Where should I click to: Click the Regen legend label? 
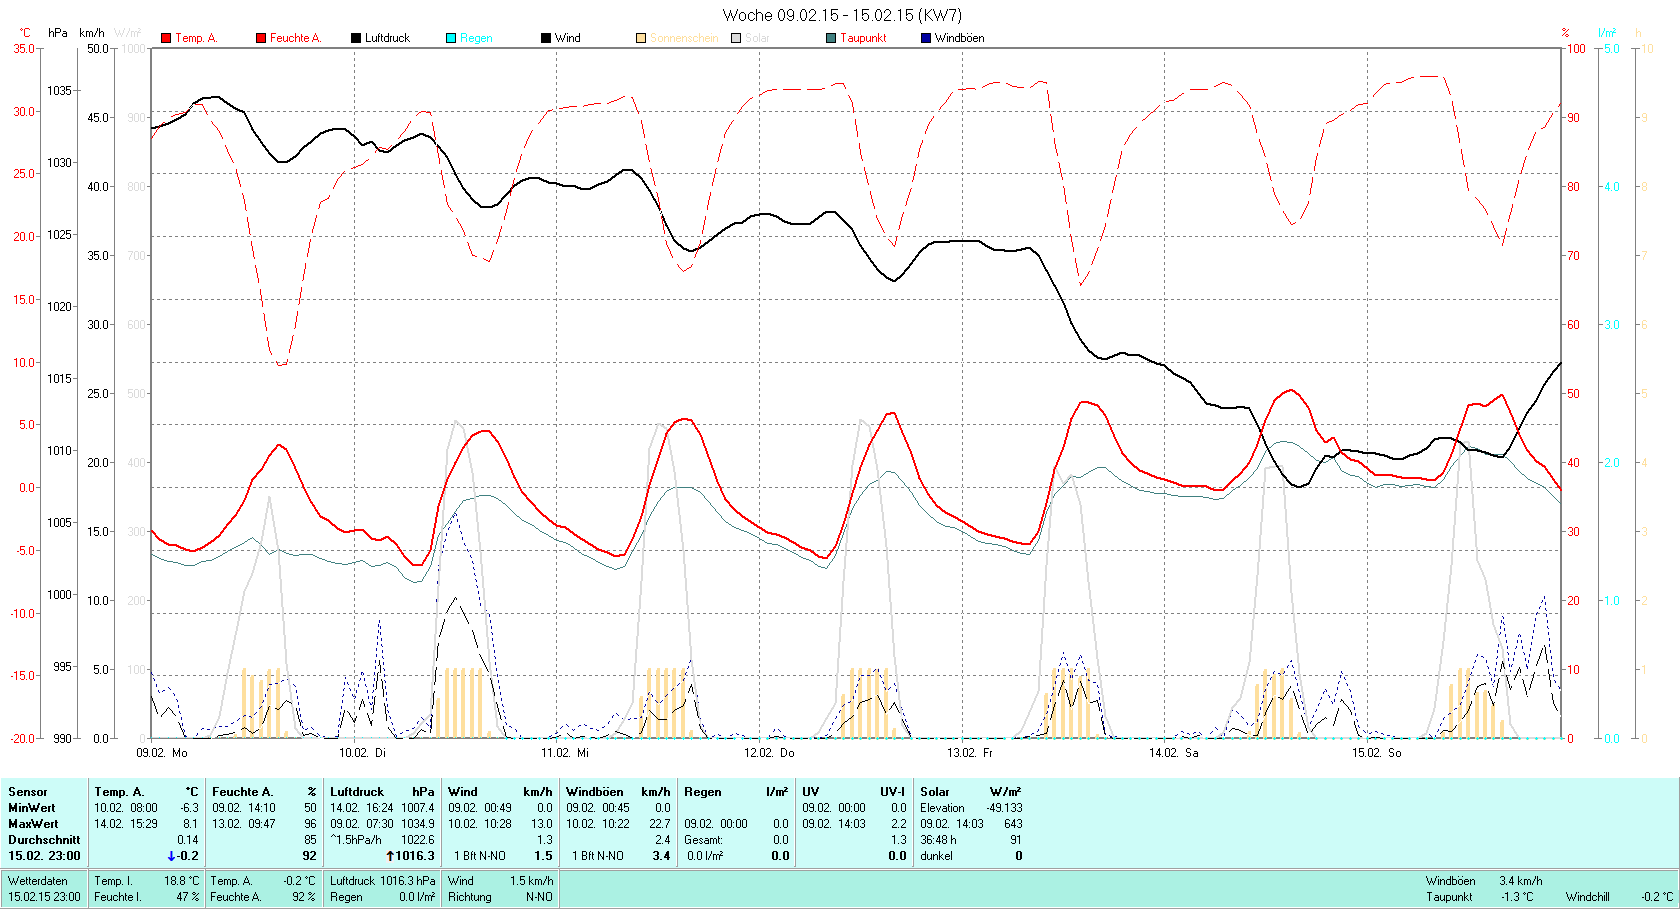476,38
